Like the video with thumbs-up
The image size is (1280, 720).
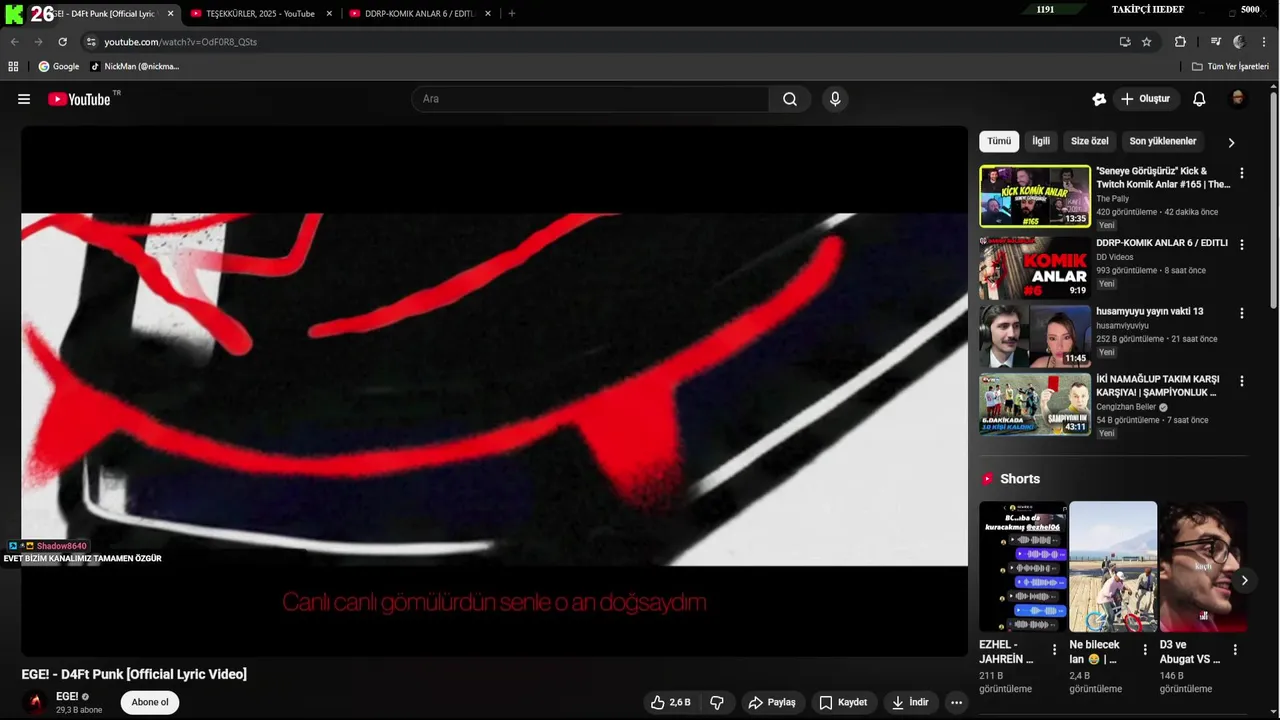pyautogui.click(x=671, y=702)
